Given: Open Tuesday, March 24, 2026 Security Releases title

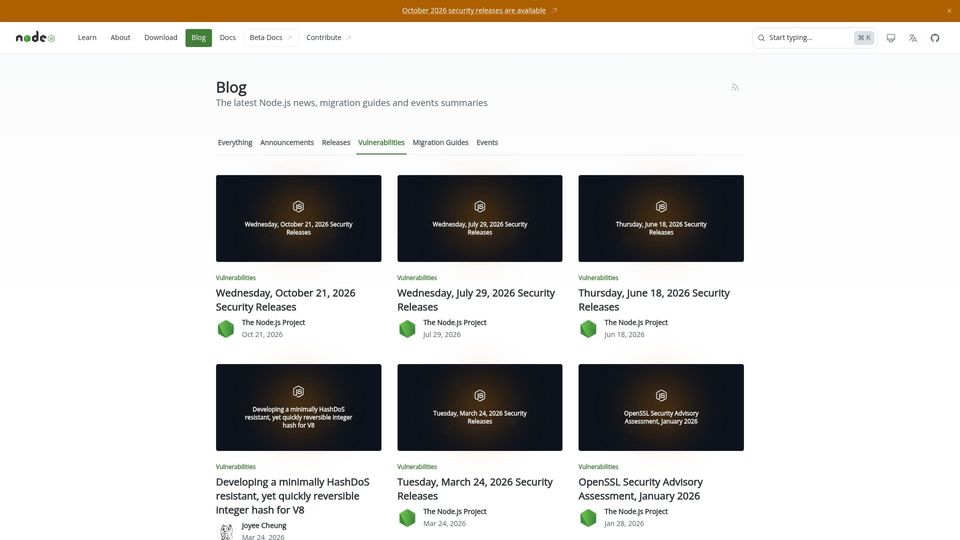Looking at the screenshot, I should (474, 489).
